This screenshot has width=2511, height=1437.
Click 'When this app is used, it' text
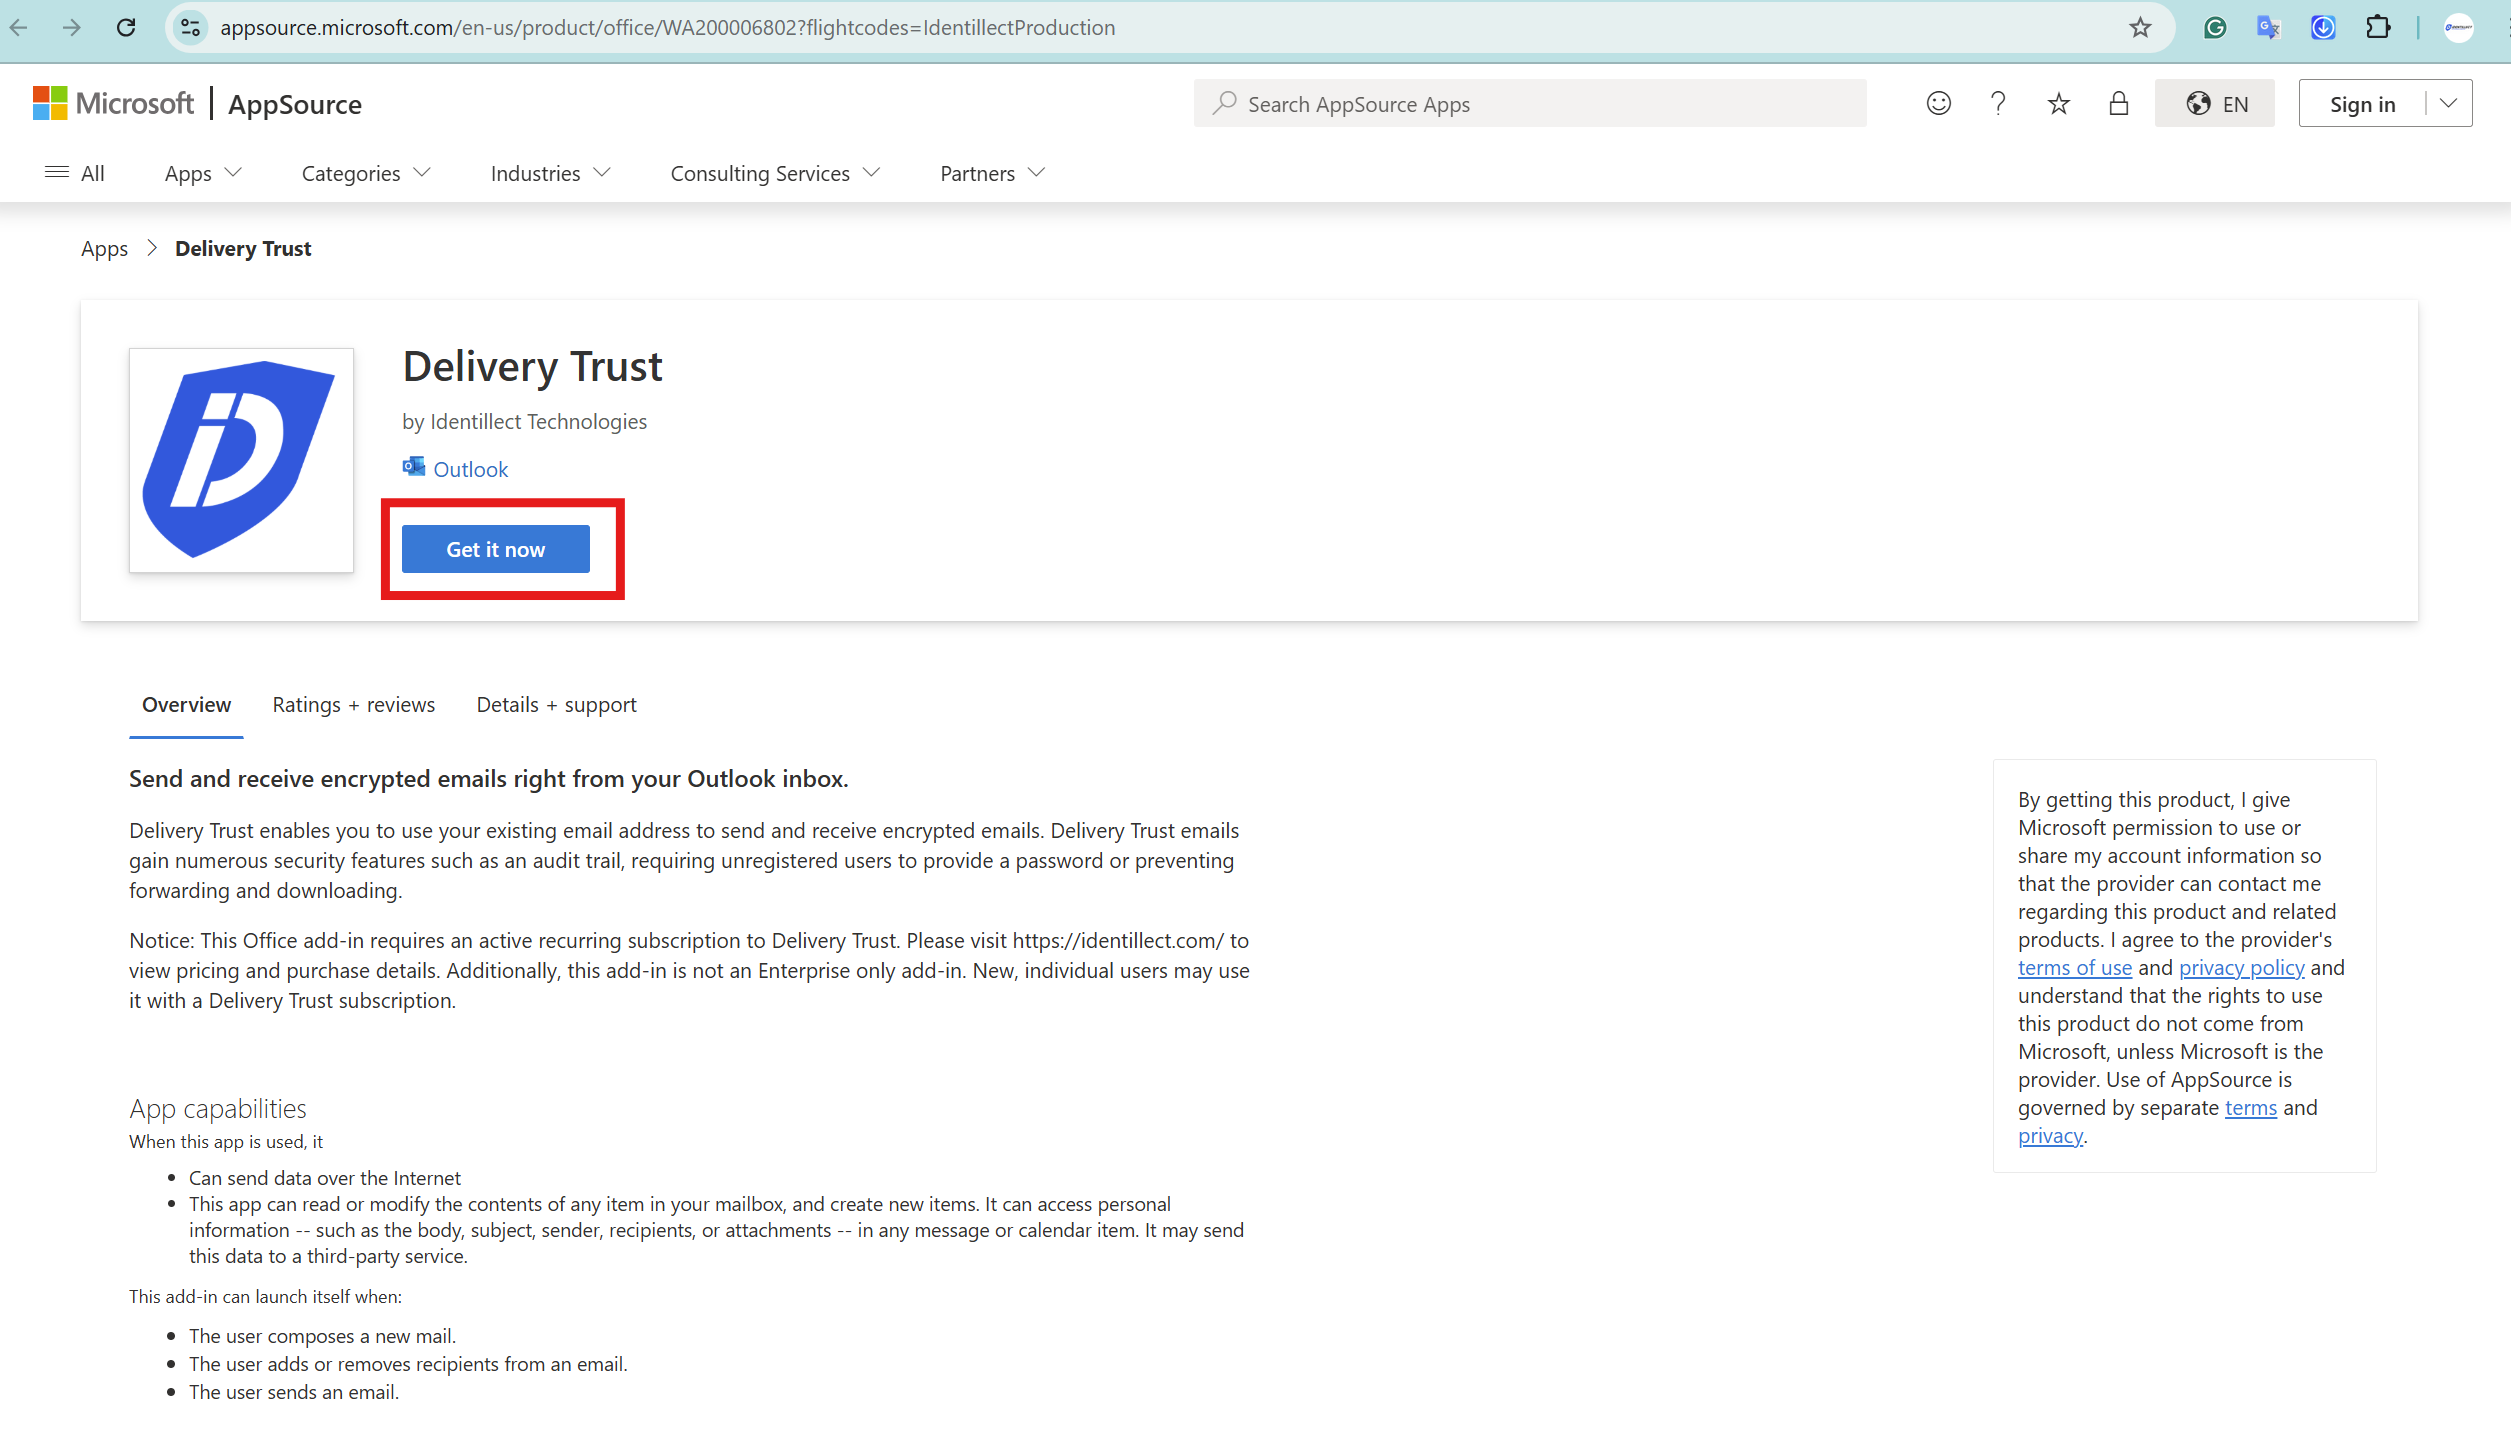[226, 1141]
